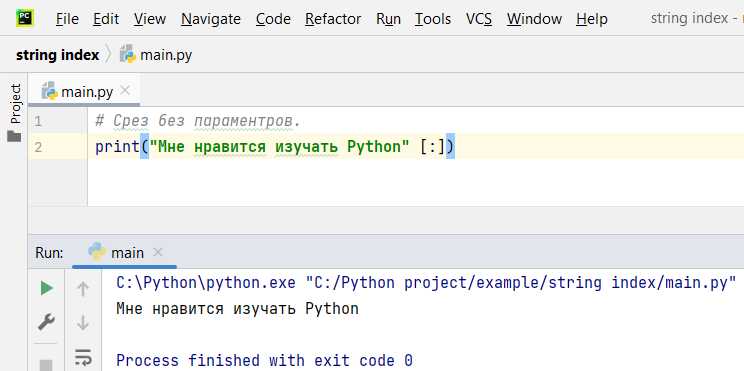Click the print keyword on line 2

coord(117,147)
